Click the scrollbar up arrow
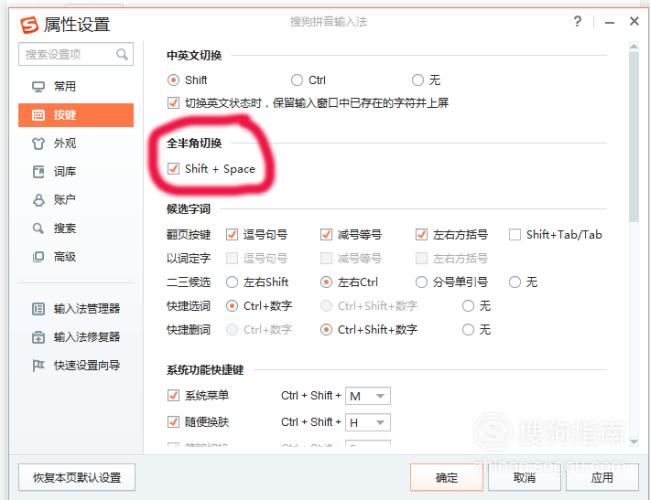 click(633, 46)
